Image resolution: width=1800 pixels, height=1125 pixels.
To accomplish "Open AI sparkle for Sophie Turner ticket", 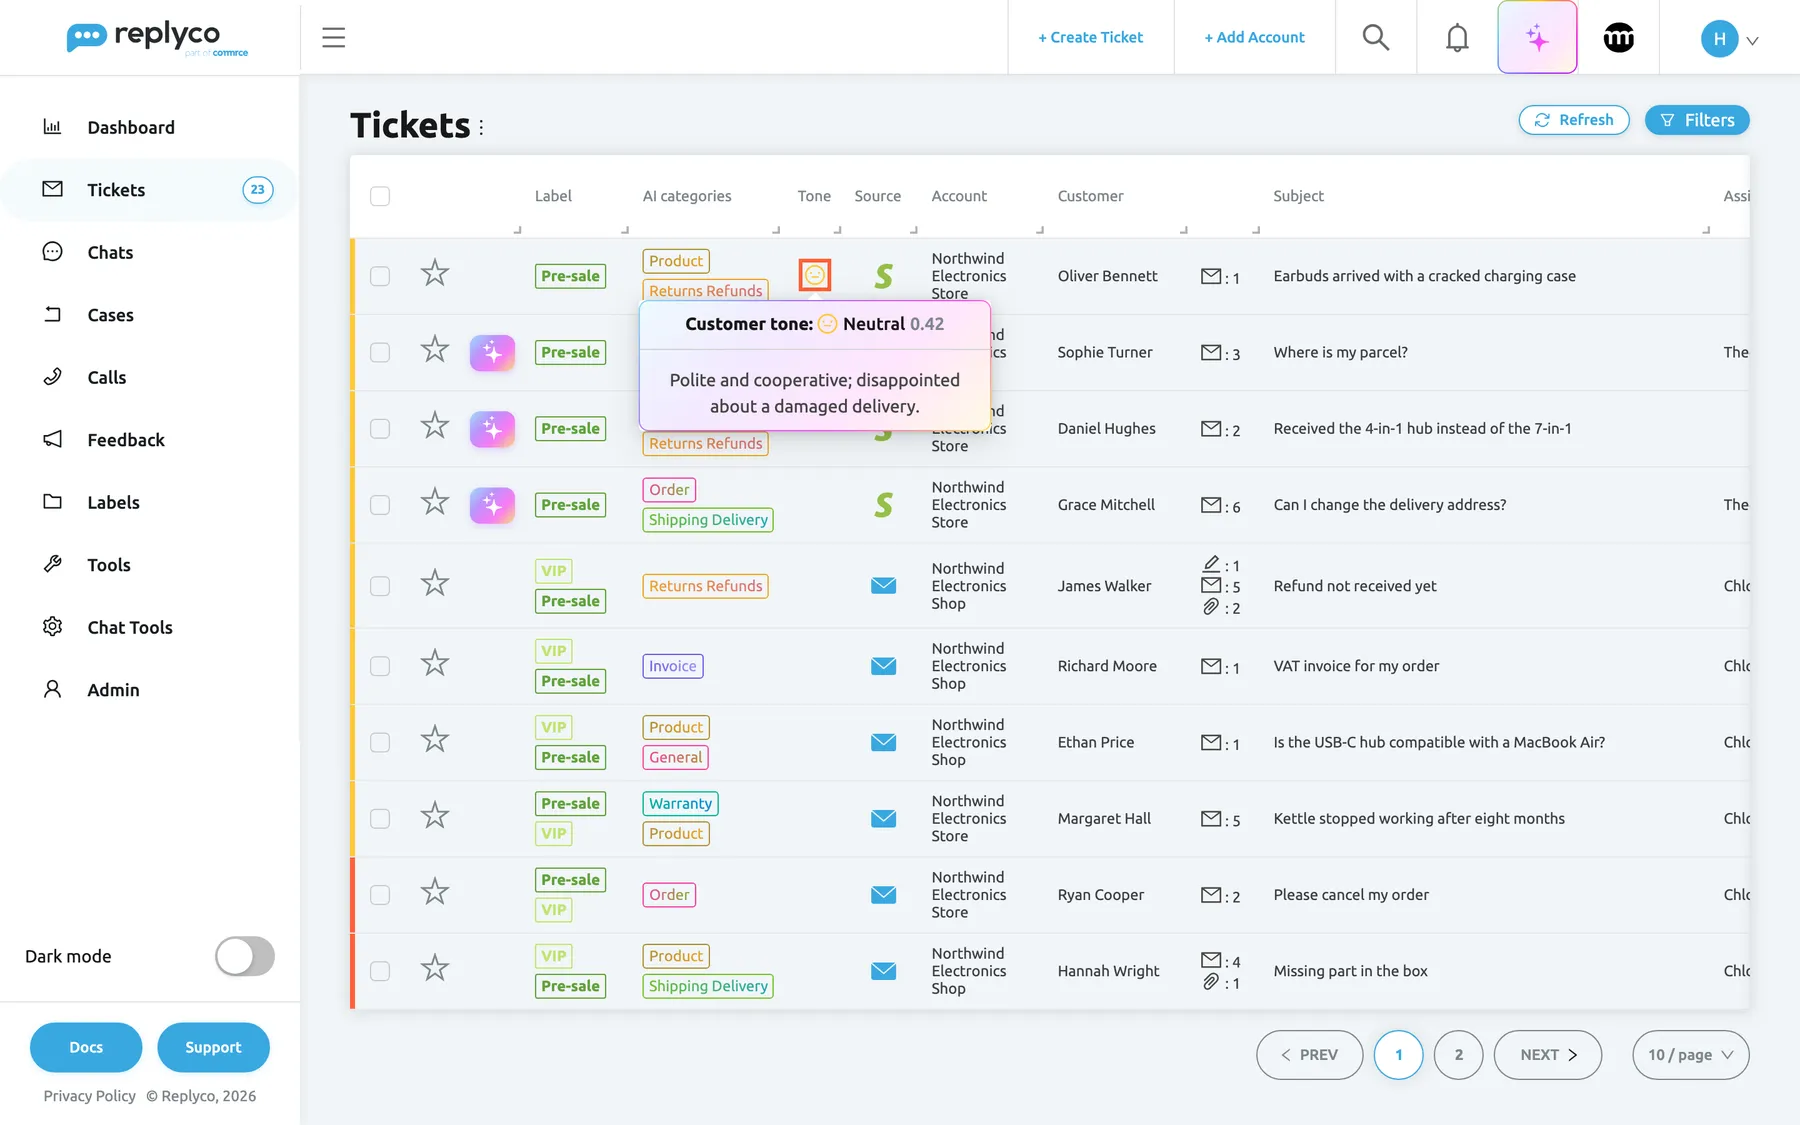I will click(492, 352).
